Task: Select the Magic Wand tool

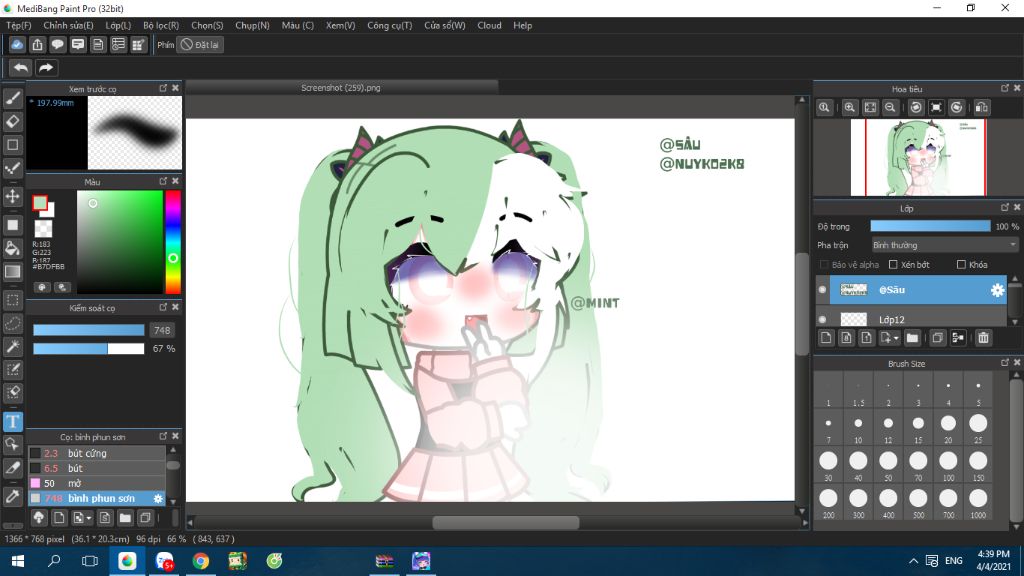Action: click(12, 346)
